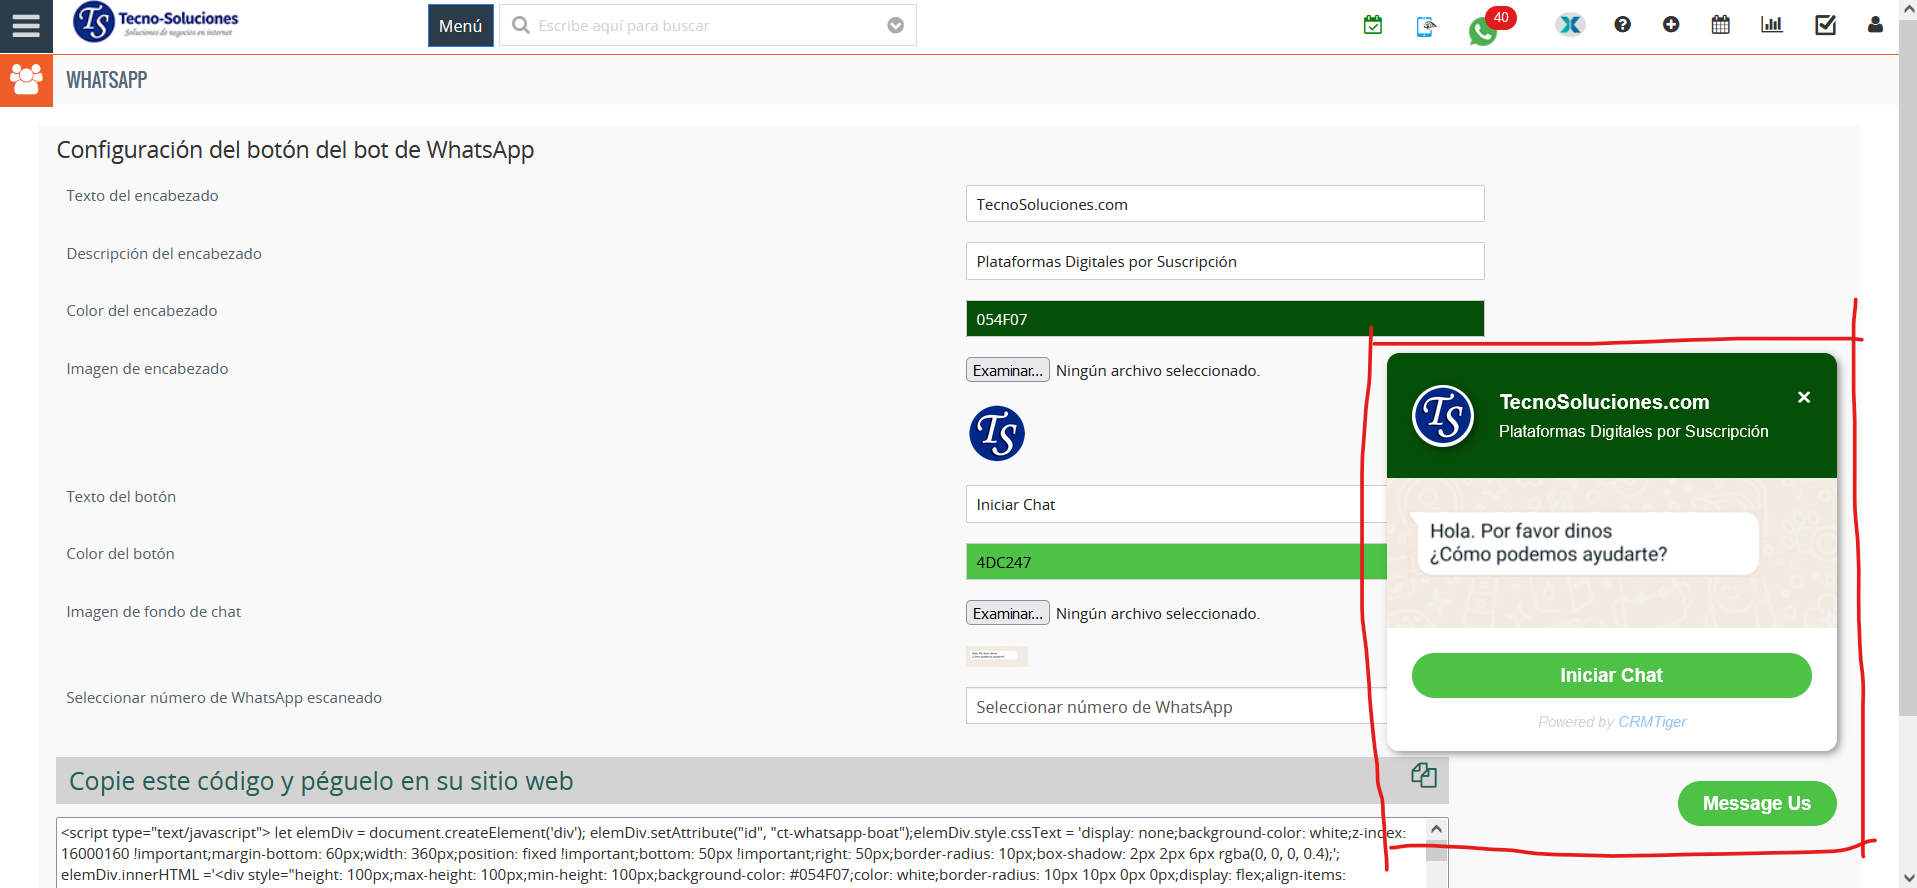1917x888 pixels.
Task: Click the Texto del encabezado input field
Action: tap(1224, 204)
